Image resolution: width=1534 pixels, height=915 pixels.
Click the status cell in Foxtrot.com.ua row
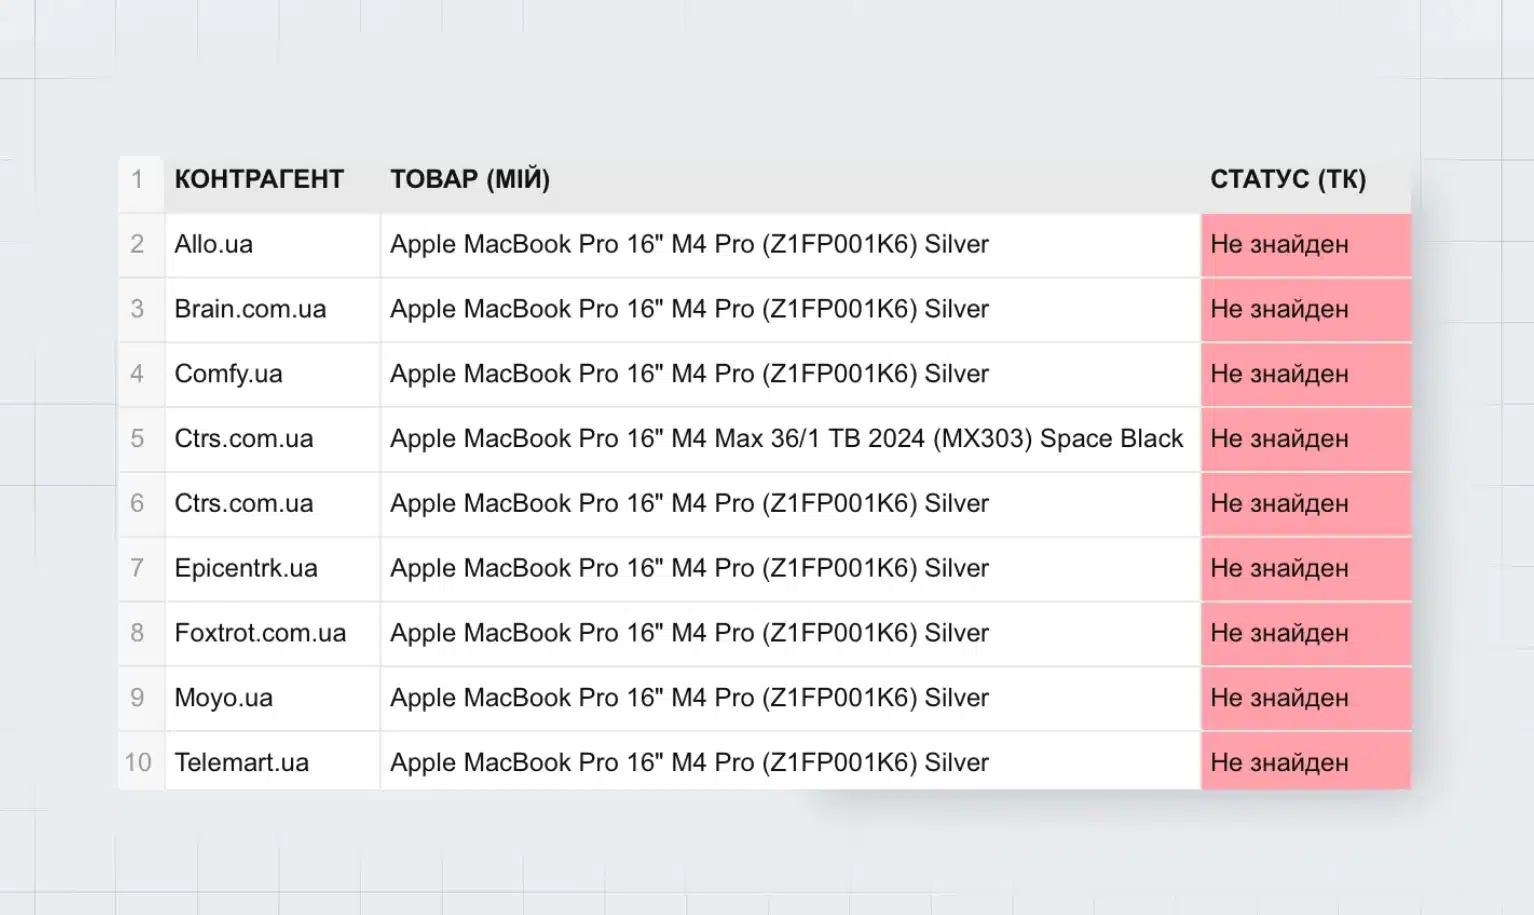click(1304, 633)
